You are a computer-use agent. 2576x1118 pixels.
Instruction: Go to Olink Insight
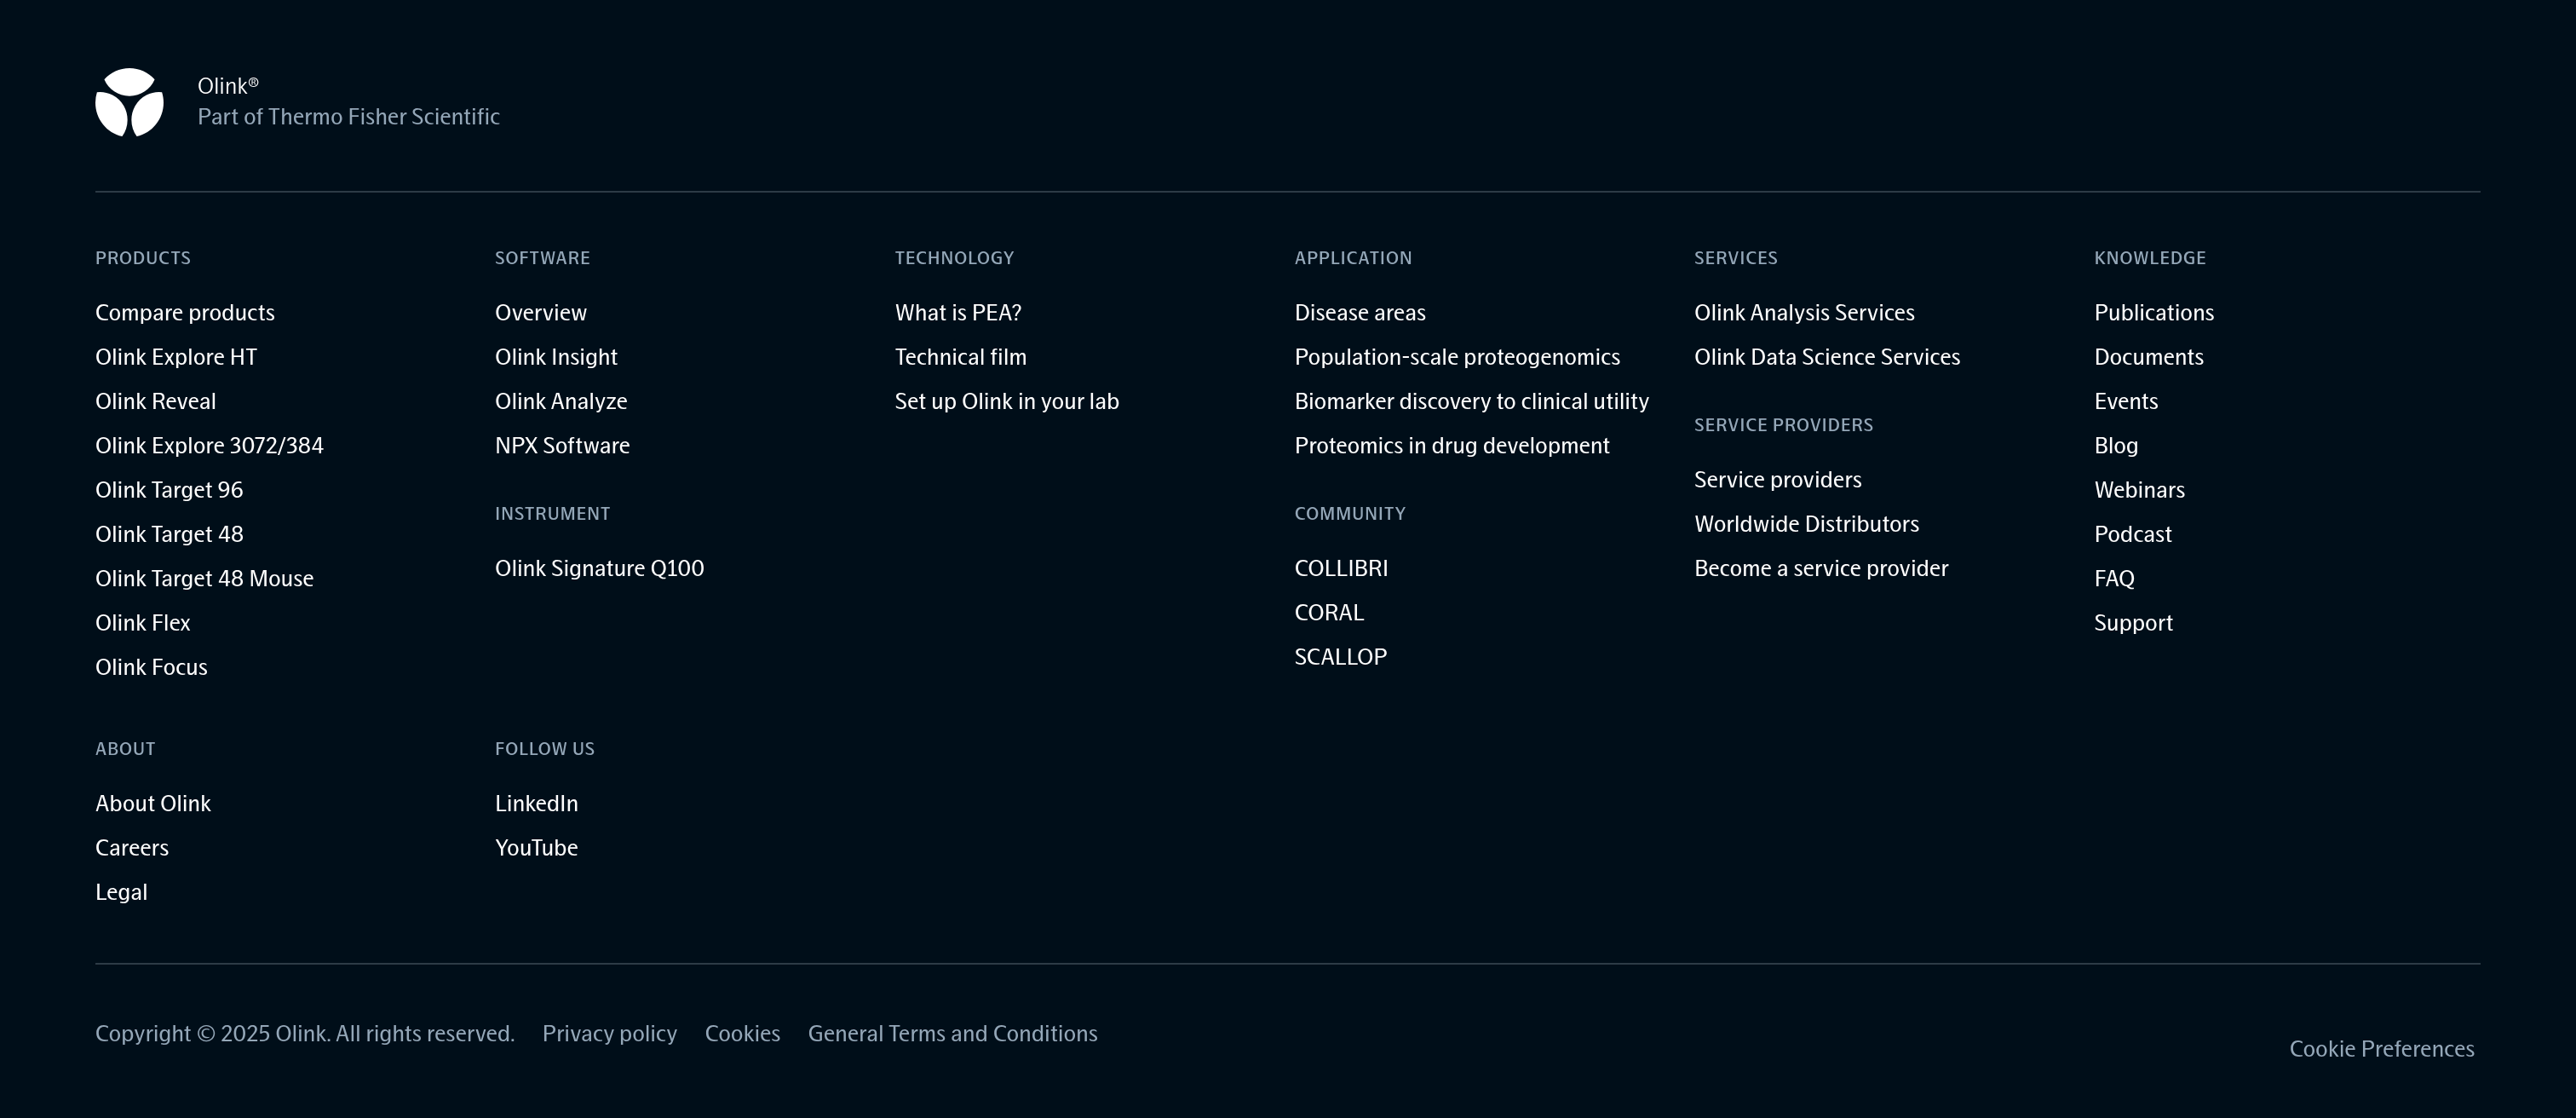pyautogui.click(x=556, y=357)
